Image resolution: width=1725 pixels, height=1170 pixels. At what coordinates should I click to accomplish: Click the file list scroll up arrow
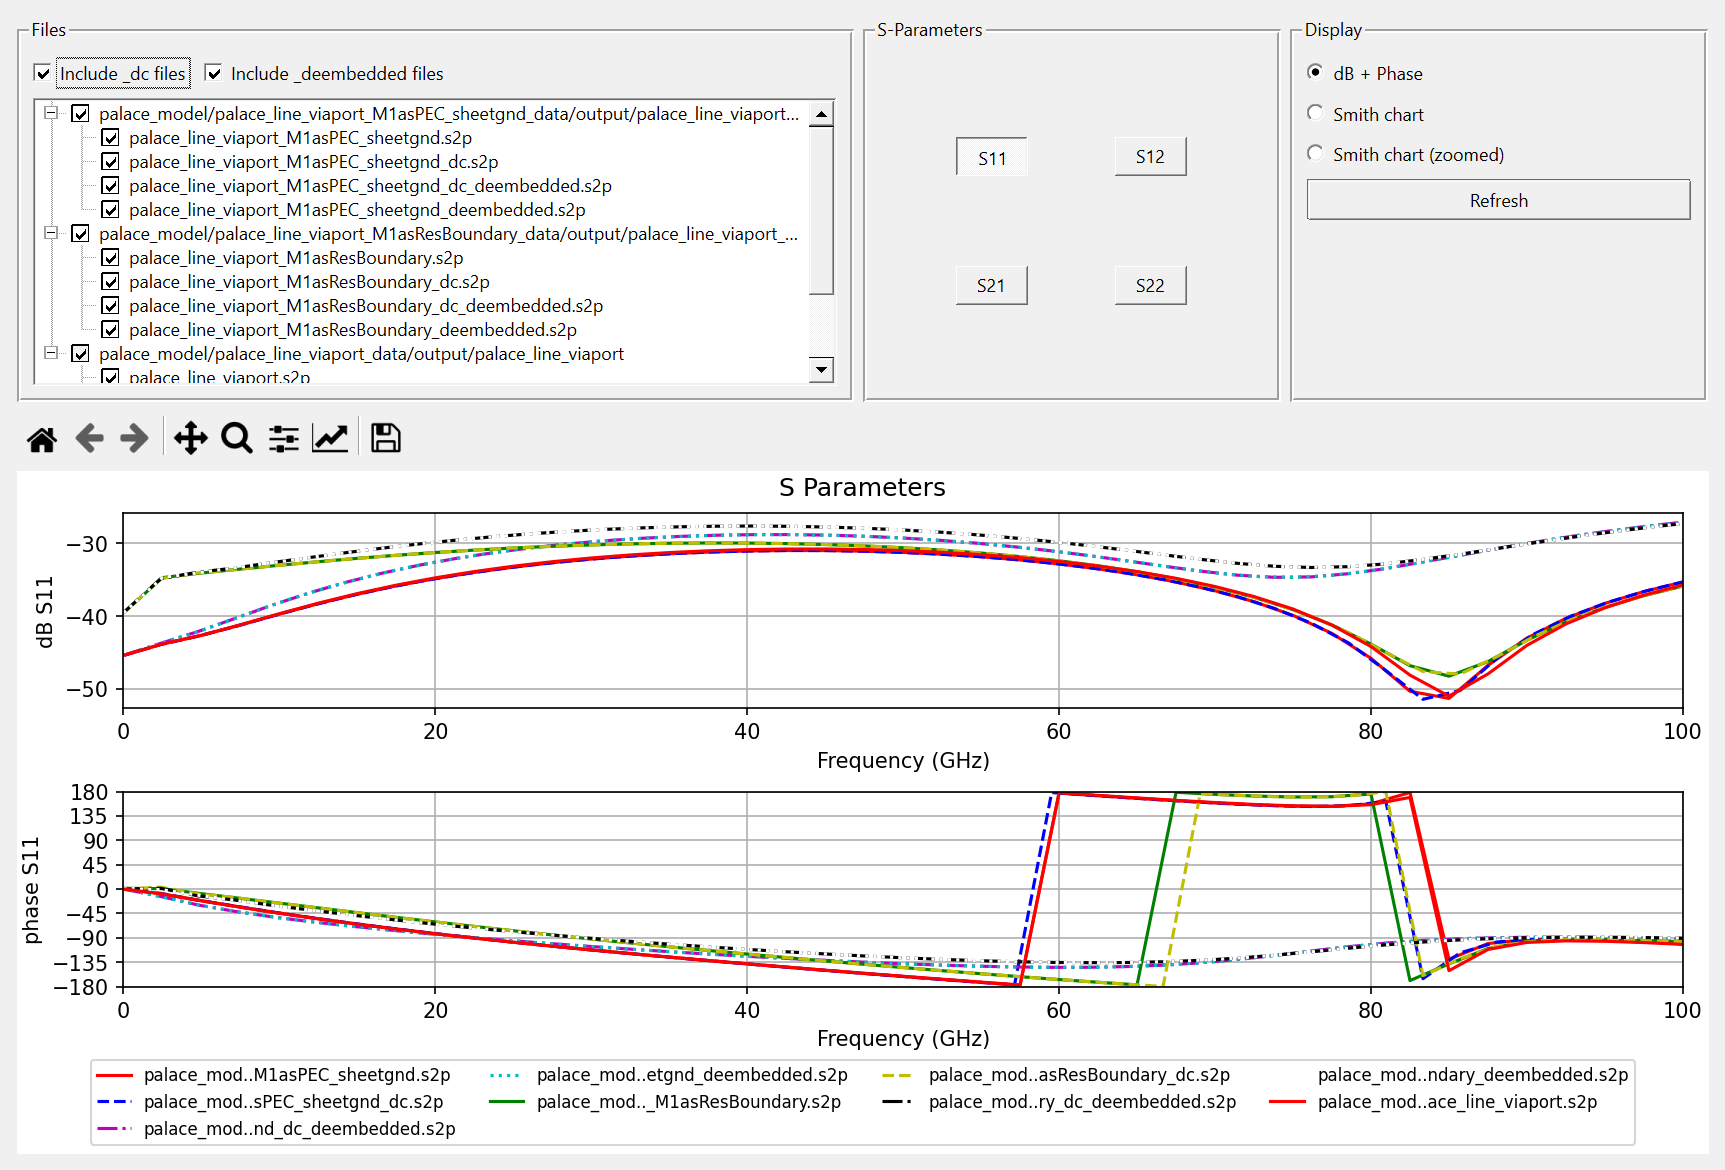(821, 114)
